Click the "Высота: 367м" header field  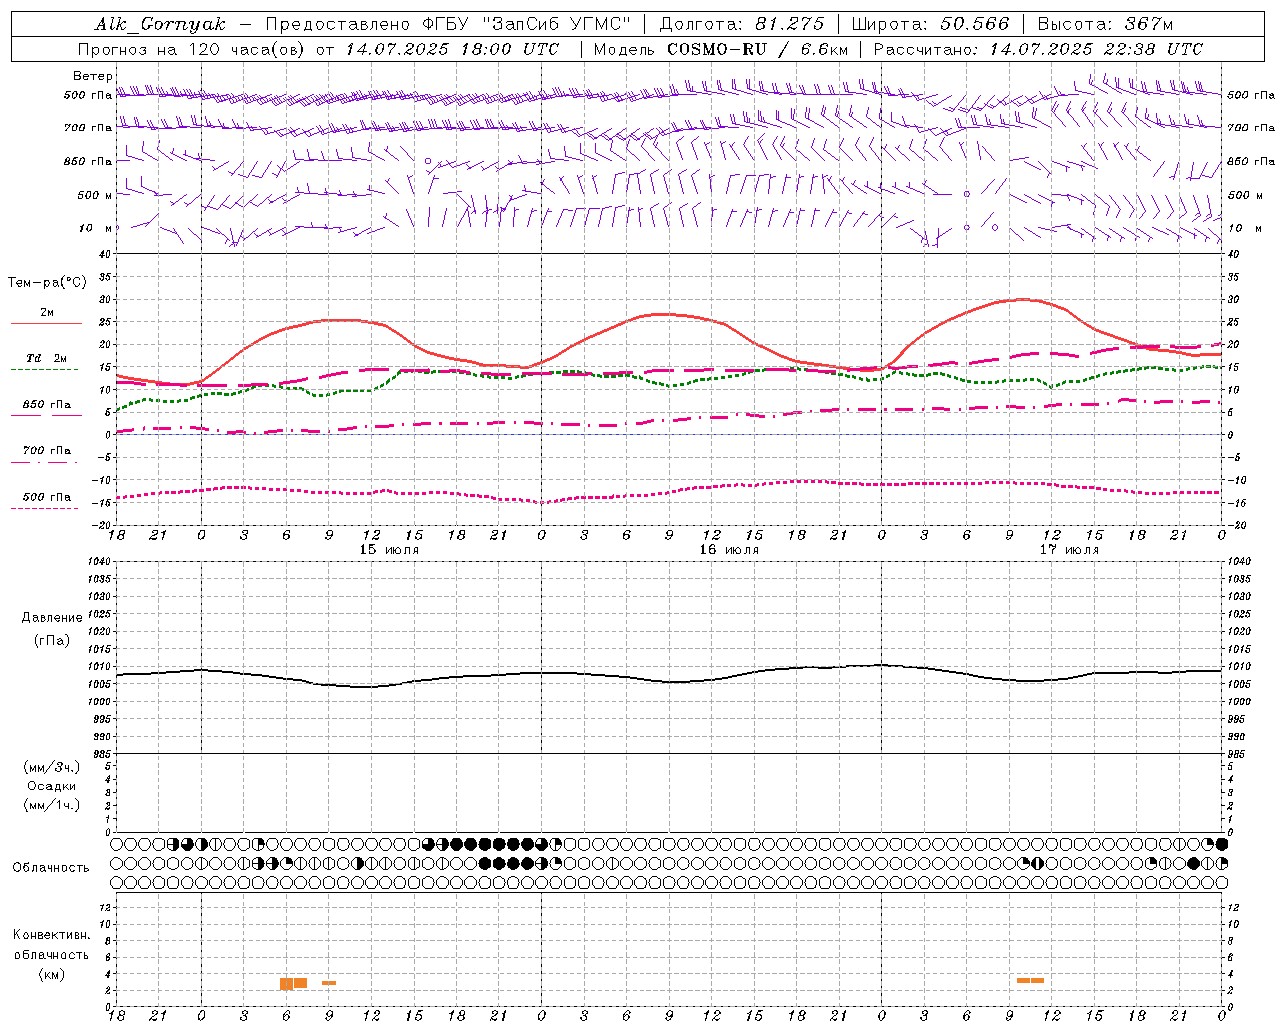(x=1105, y=24)
